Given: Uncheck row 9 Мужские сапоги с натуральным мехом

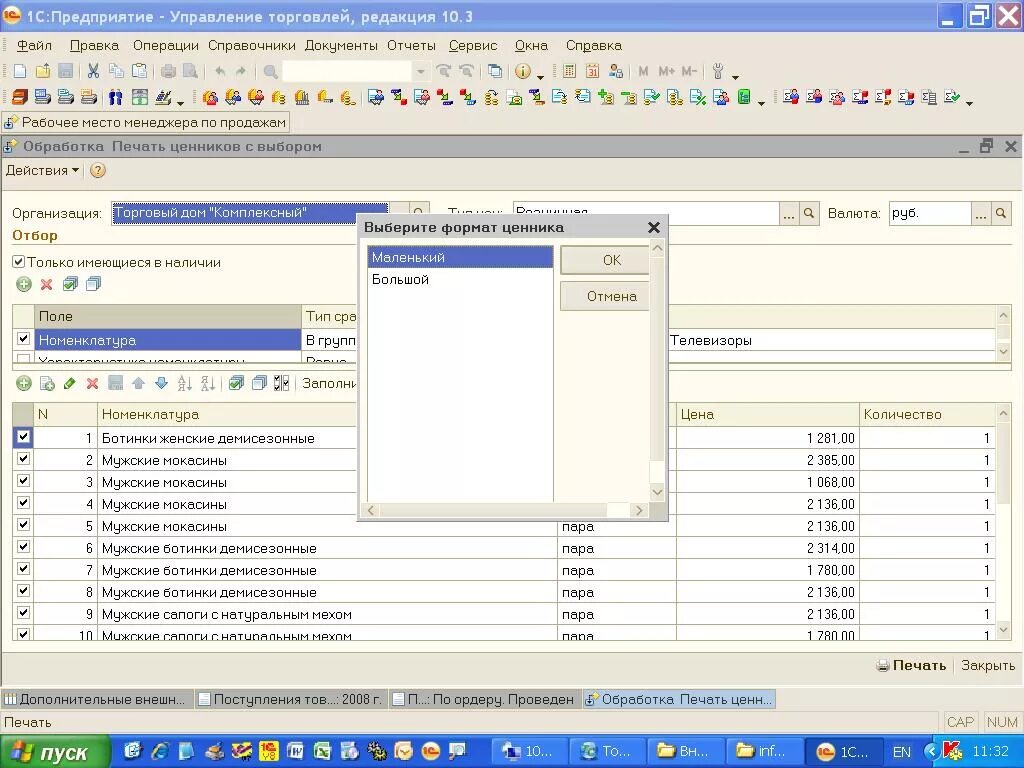Looking at the screenshot, I should point(24,613).
